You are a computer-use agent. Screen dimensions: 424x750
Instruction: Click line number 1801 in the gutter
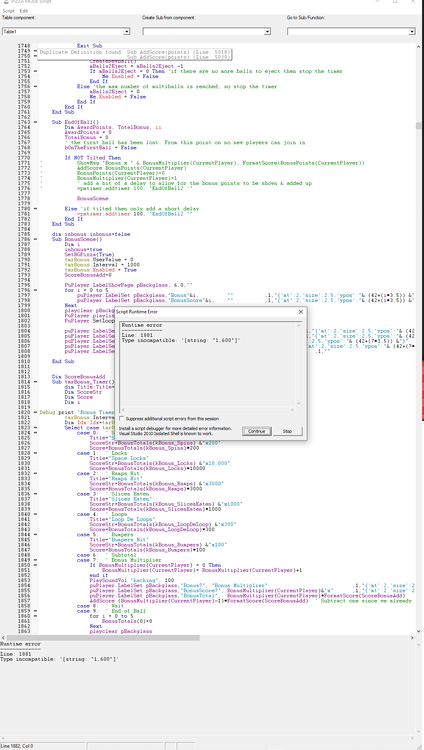pyautogui.click(x=23, y=316)
